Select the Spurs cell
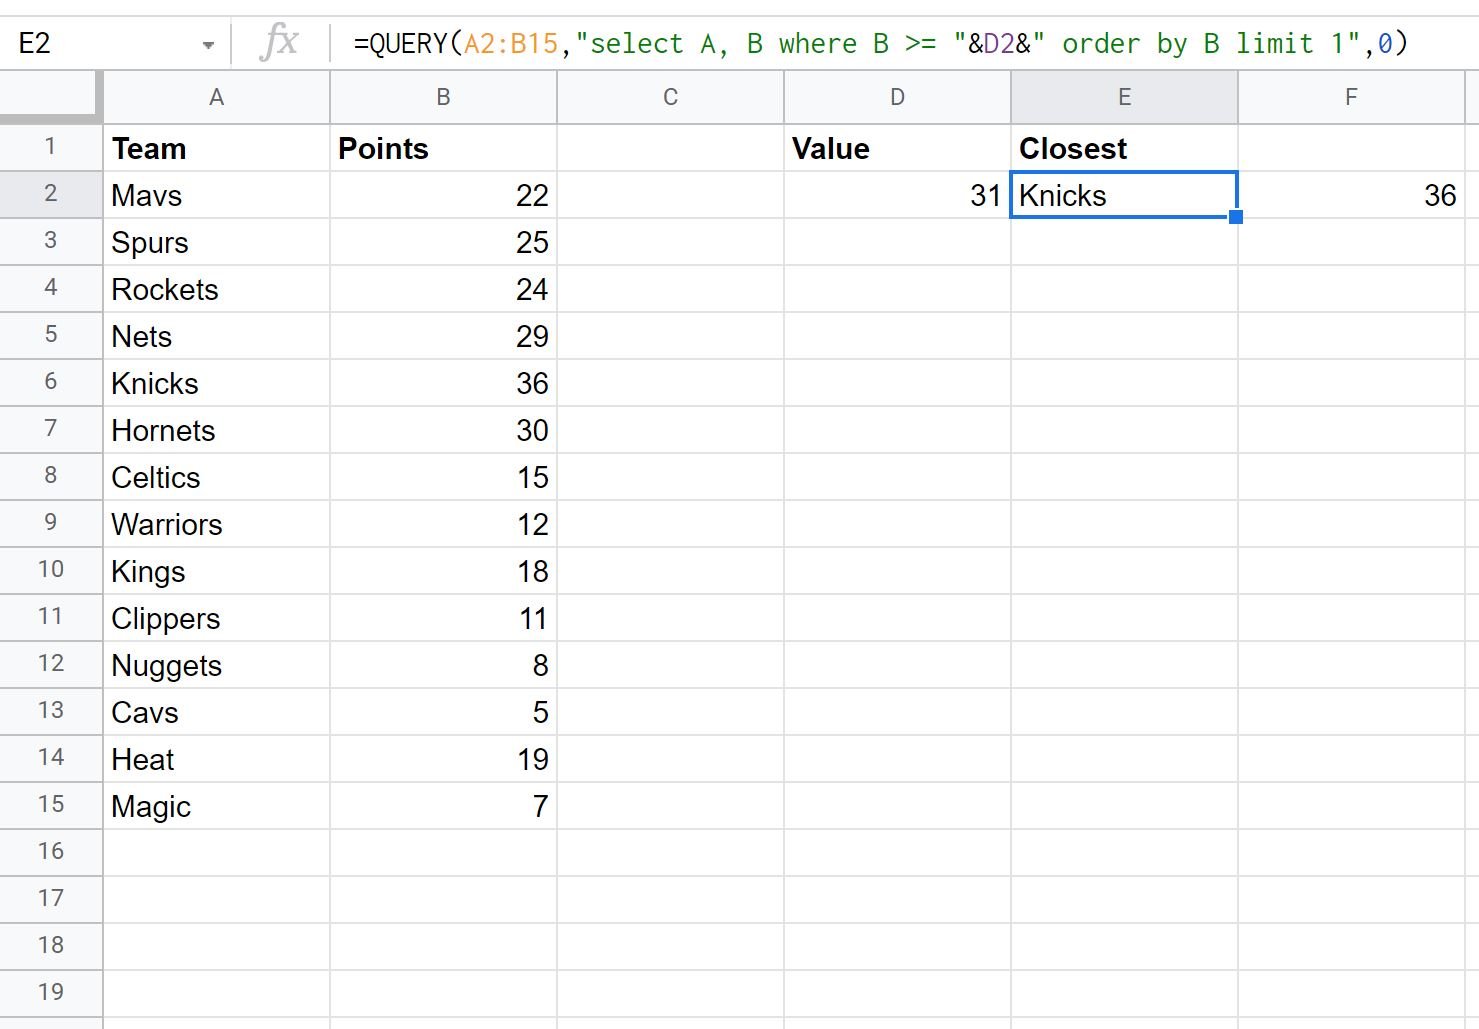This screenshot has height=1029, width=1479. pos(216,242)
